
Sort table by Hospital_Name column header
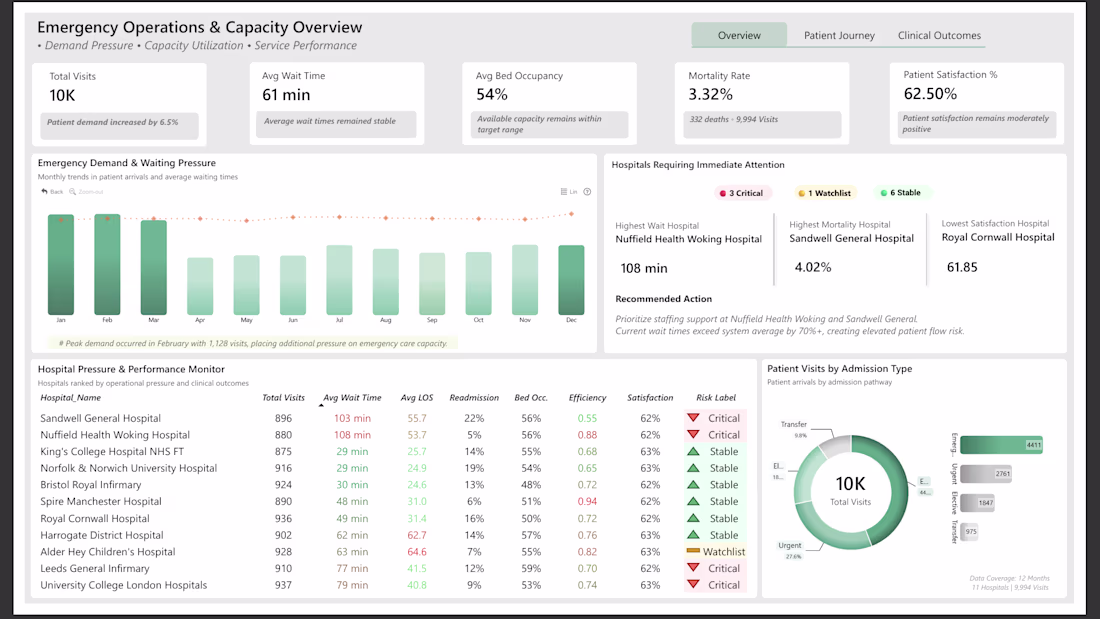(70, 397)
